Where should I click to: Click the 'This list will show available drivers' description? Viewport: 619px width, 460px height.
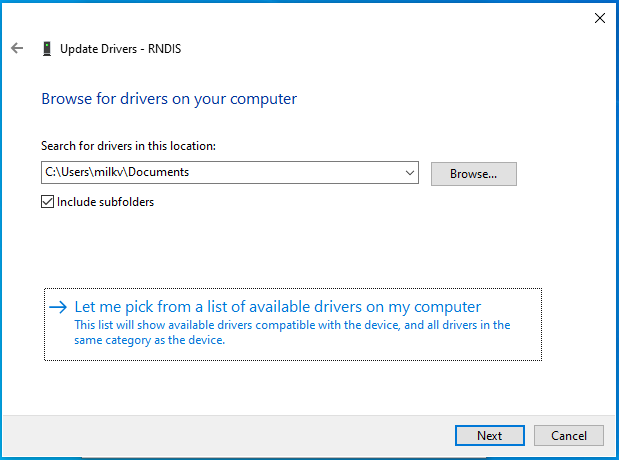pyautogui.click(x=292, y=332)
